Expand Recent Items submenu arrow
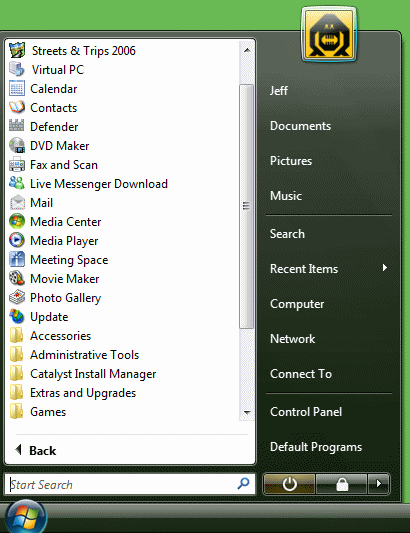Image resolution: width=410 pixels, height=533 pixels. coord(385,268)
